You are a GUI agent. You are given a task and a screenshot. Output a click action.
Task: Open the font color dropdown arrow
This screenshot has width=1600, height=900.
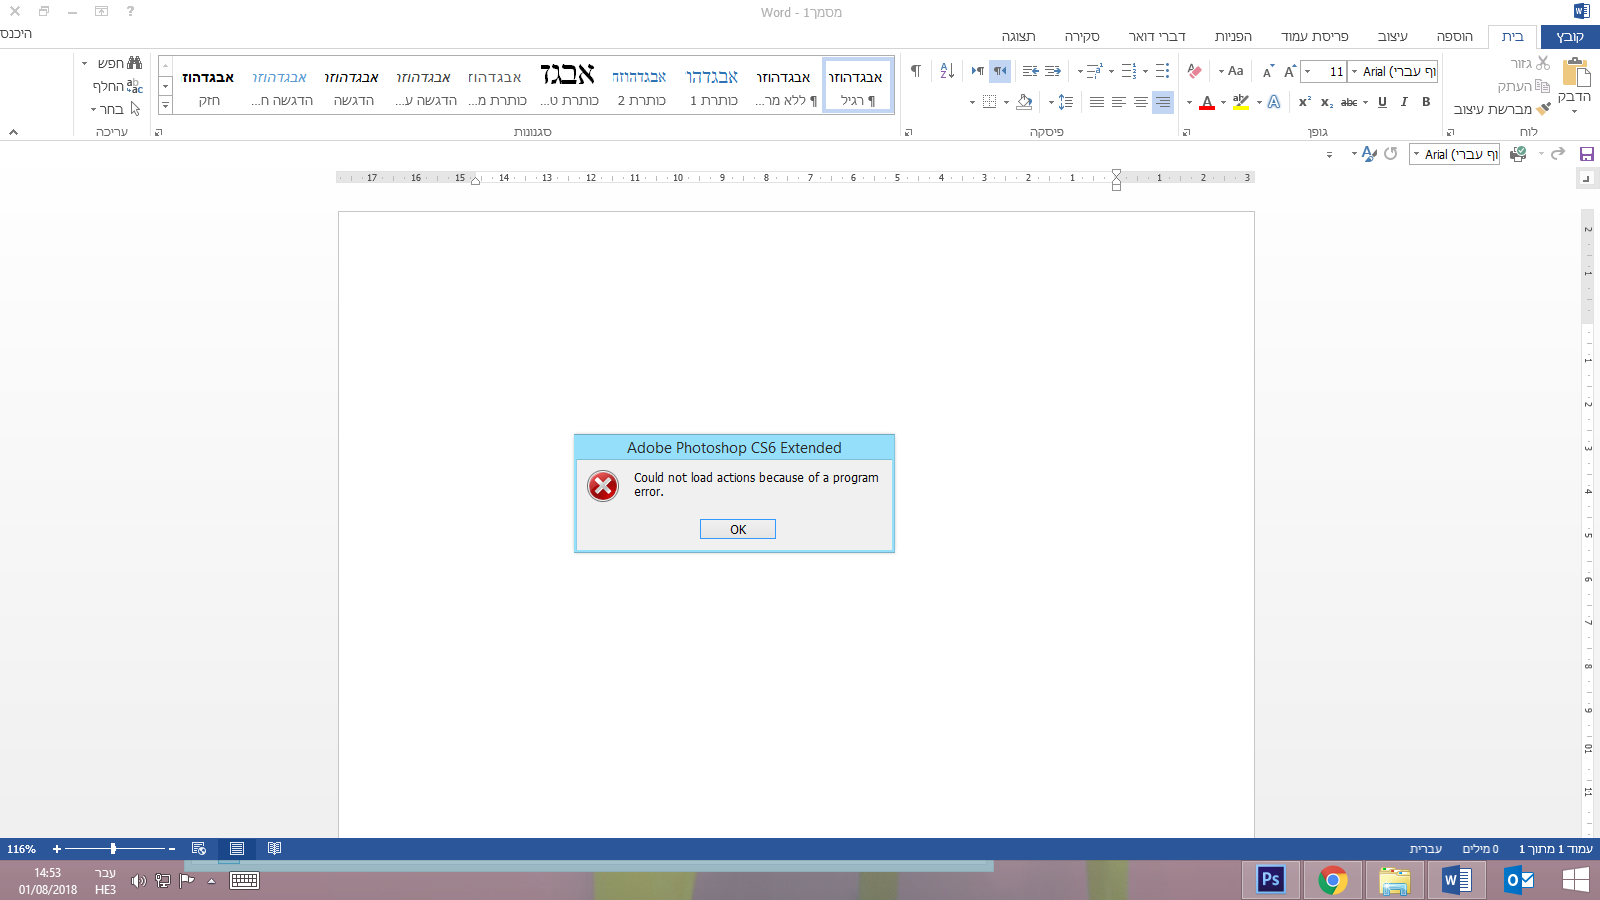click(1189, 102)
